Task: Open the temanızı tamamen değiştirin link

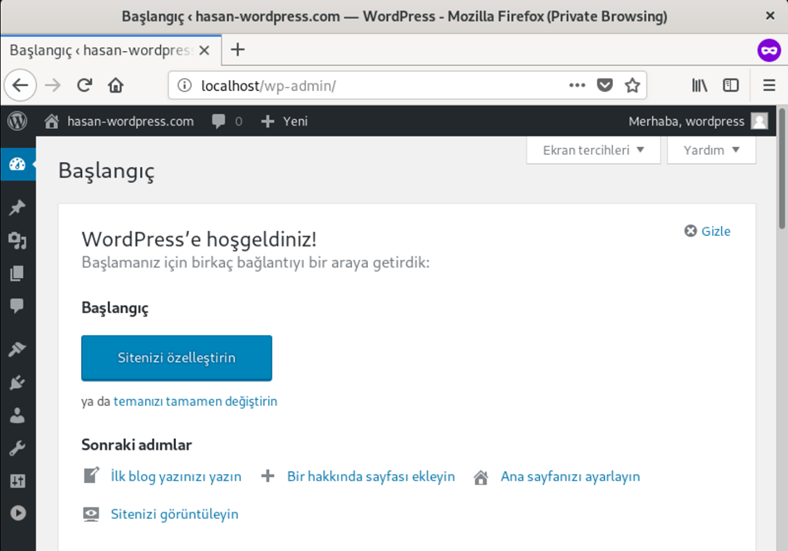Action: click(x=195, y=401)
